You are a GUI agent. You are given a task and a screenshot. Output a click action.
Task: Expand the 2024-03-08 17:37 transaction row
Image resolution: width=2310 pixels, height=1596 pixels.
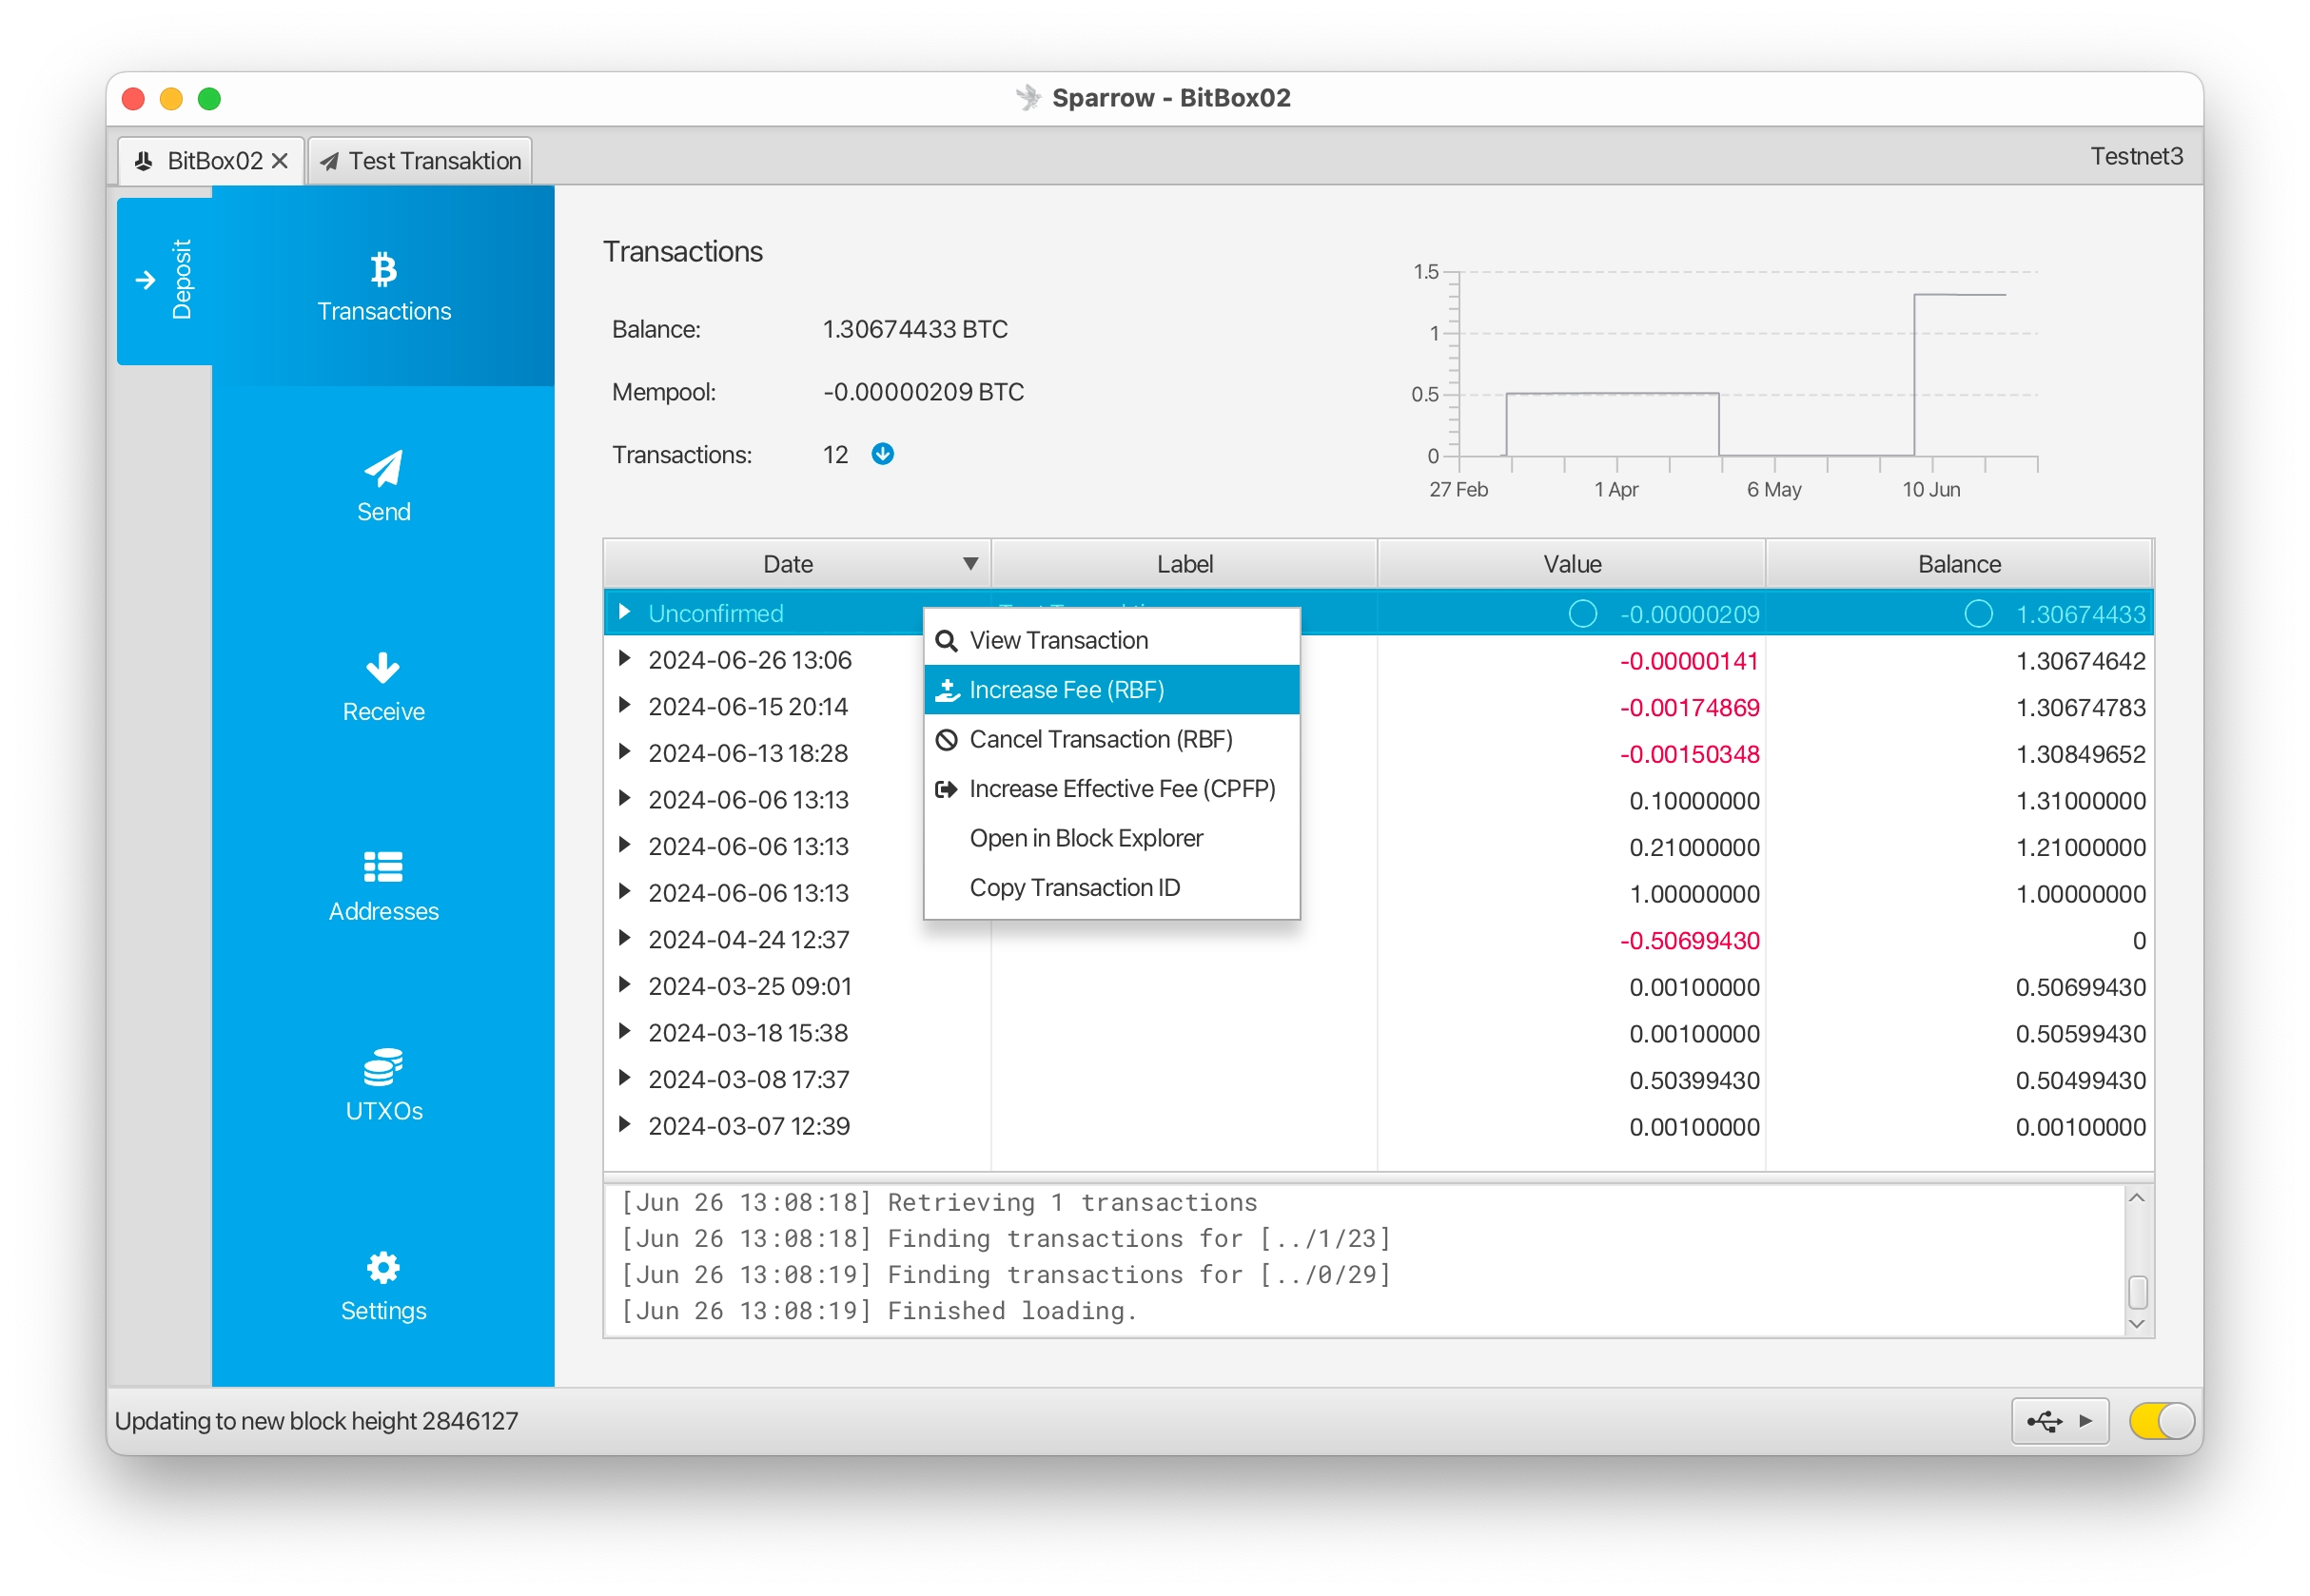tap(624, 1078)
